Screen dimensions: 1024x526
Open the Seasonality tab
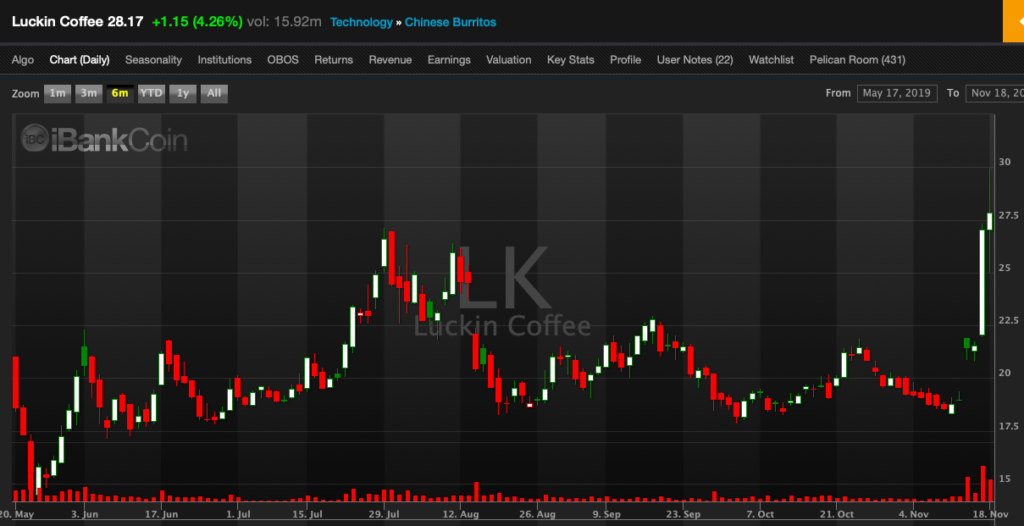[153, 60]
